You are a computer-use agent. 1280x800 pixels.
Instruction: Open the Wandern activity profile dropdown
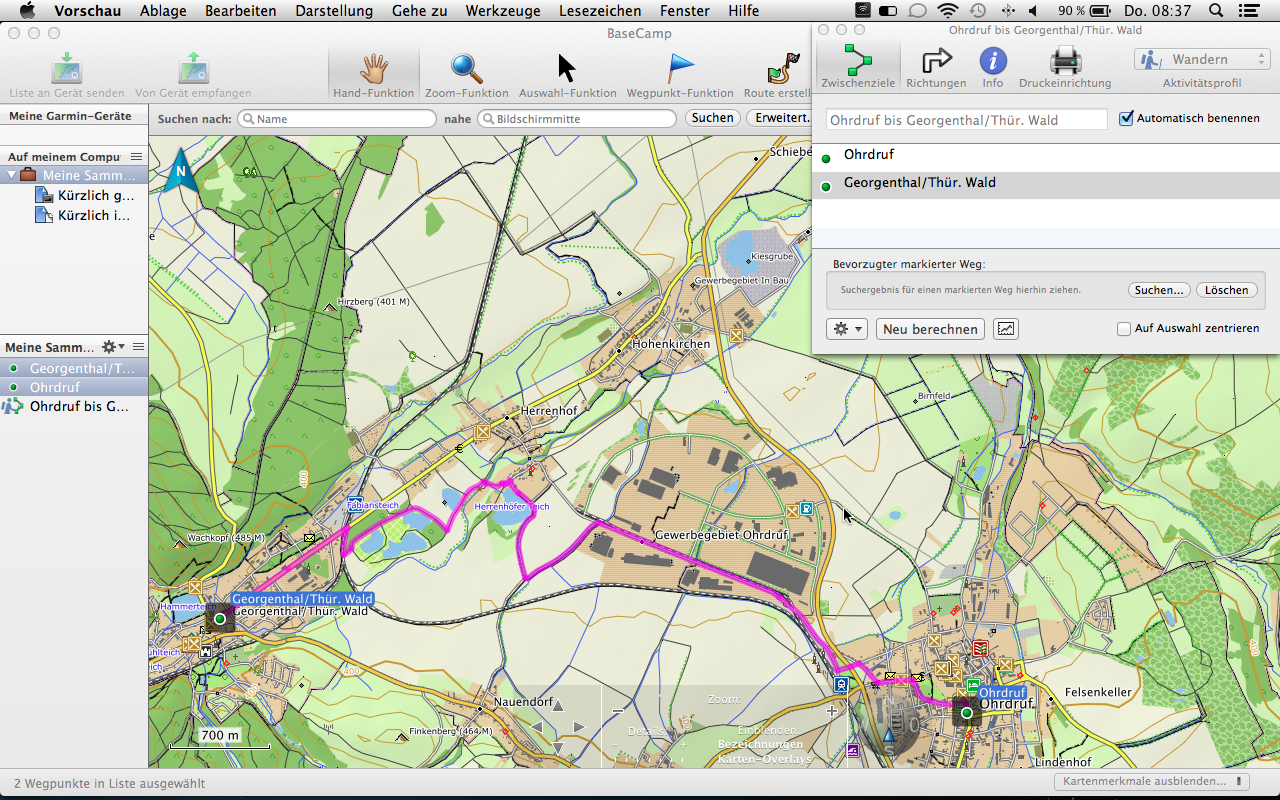click(x=1201, y=60)
